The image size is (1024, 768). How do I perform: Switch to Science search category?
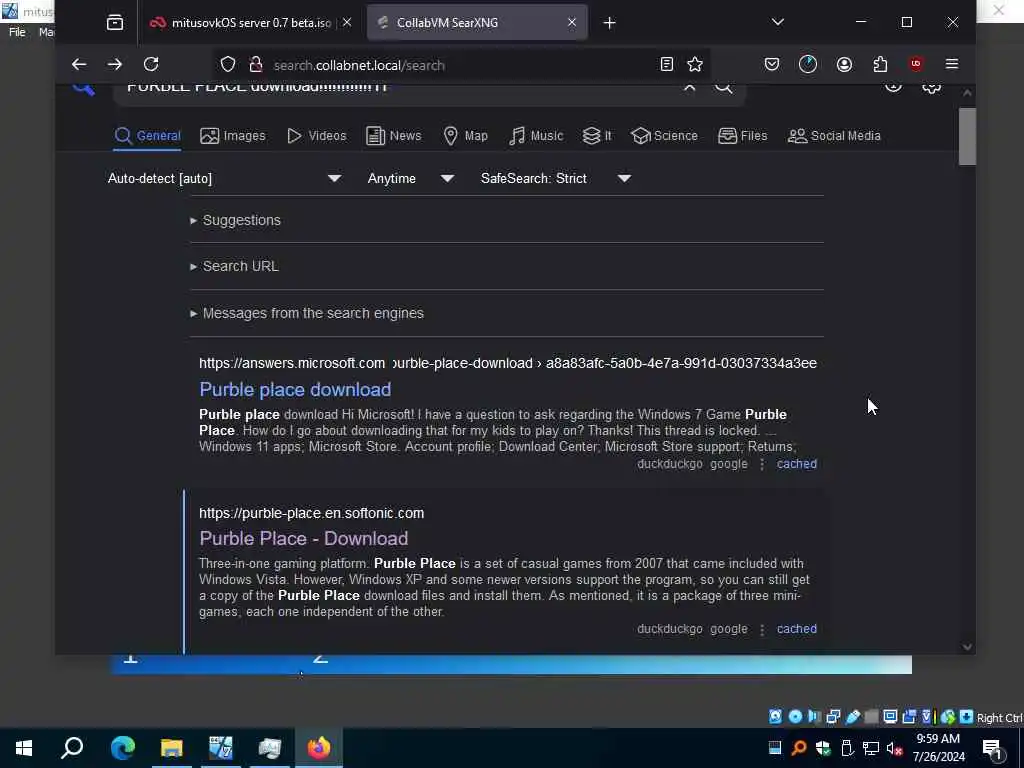click(665, 136)
